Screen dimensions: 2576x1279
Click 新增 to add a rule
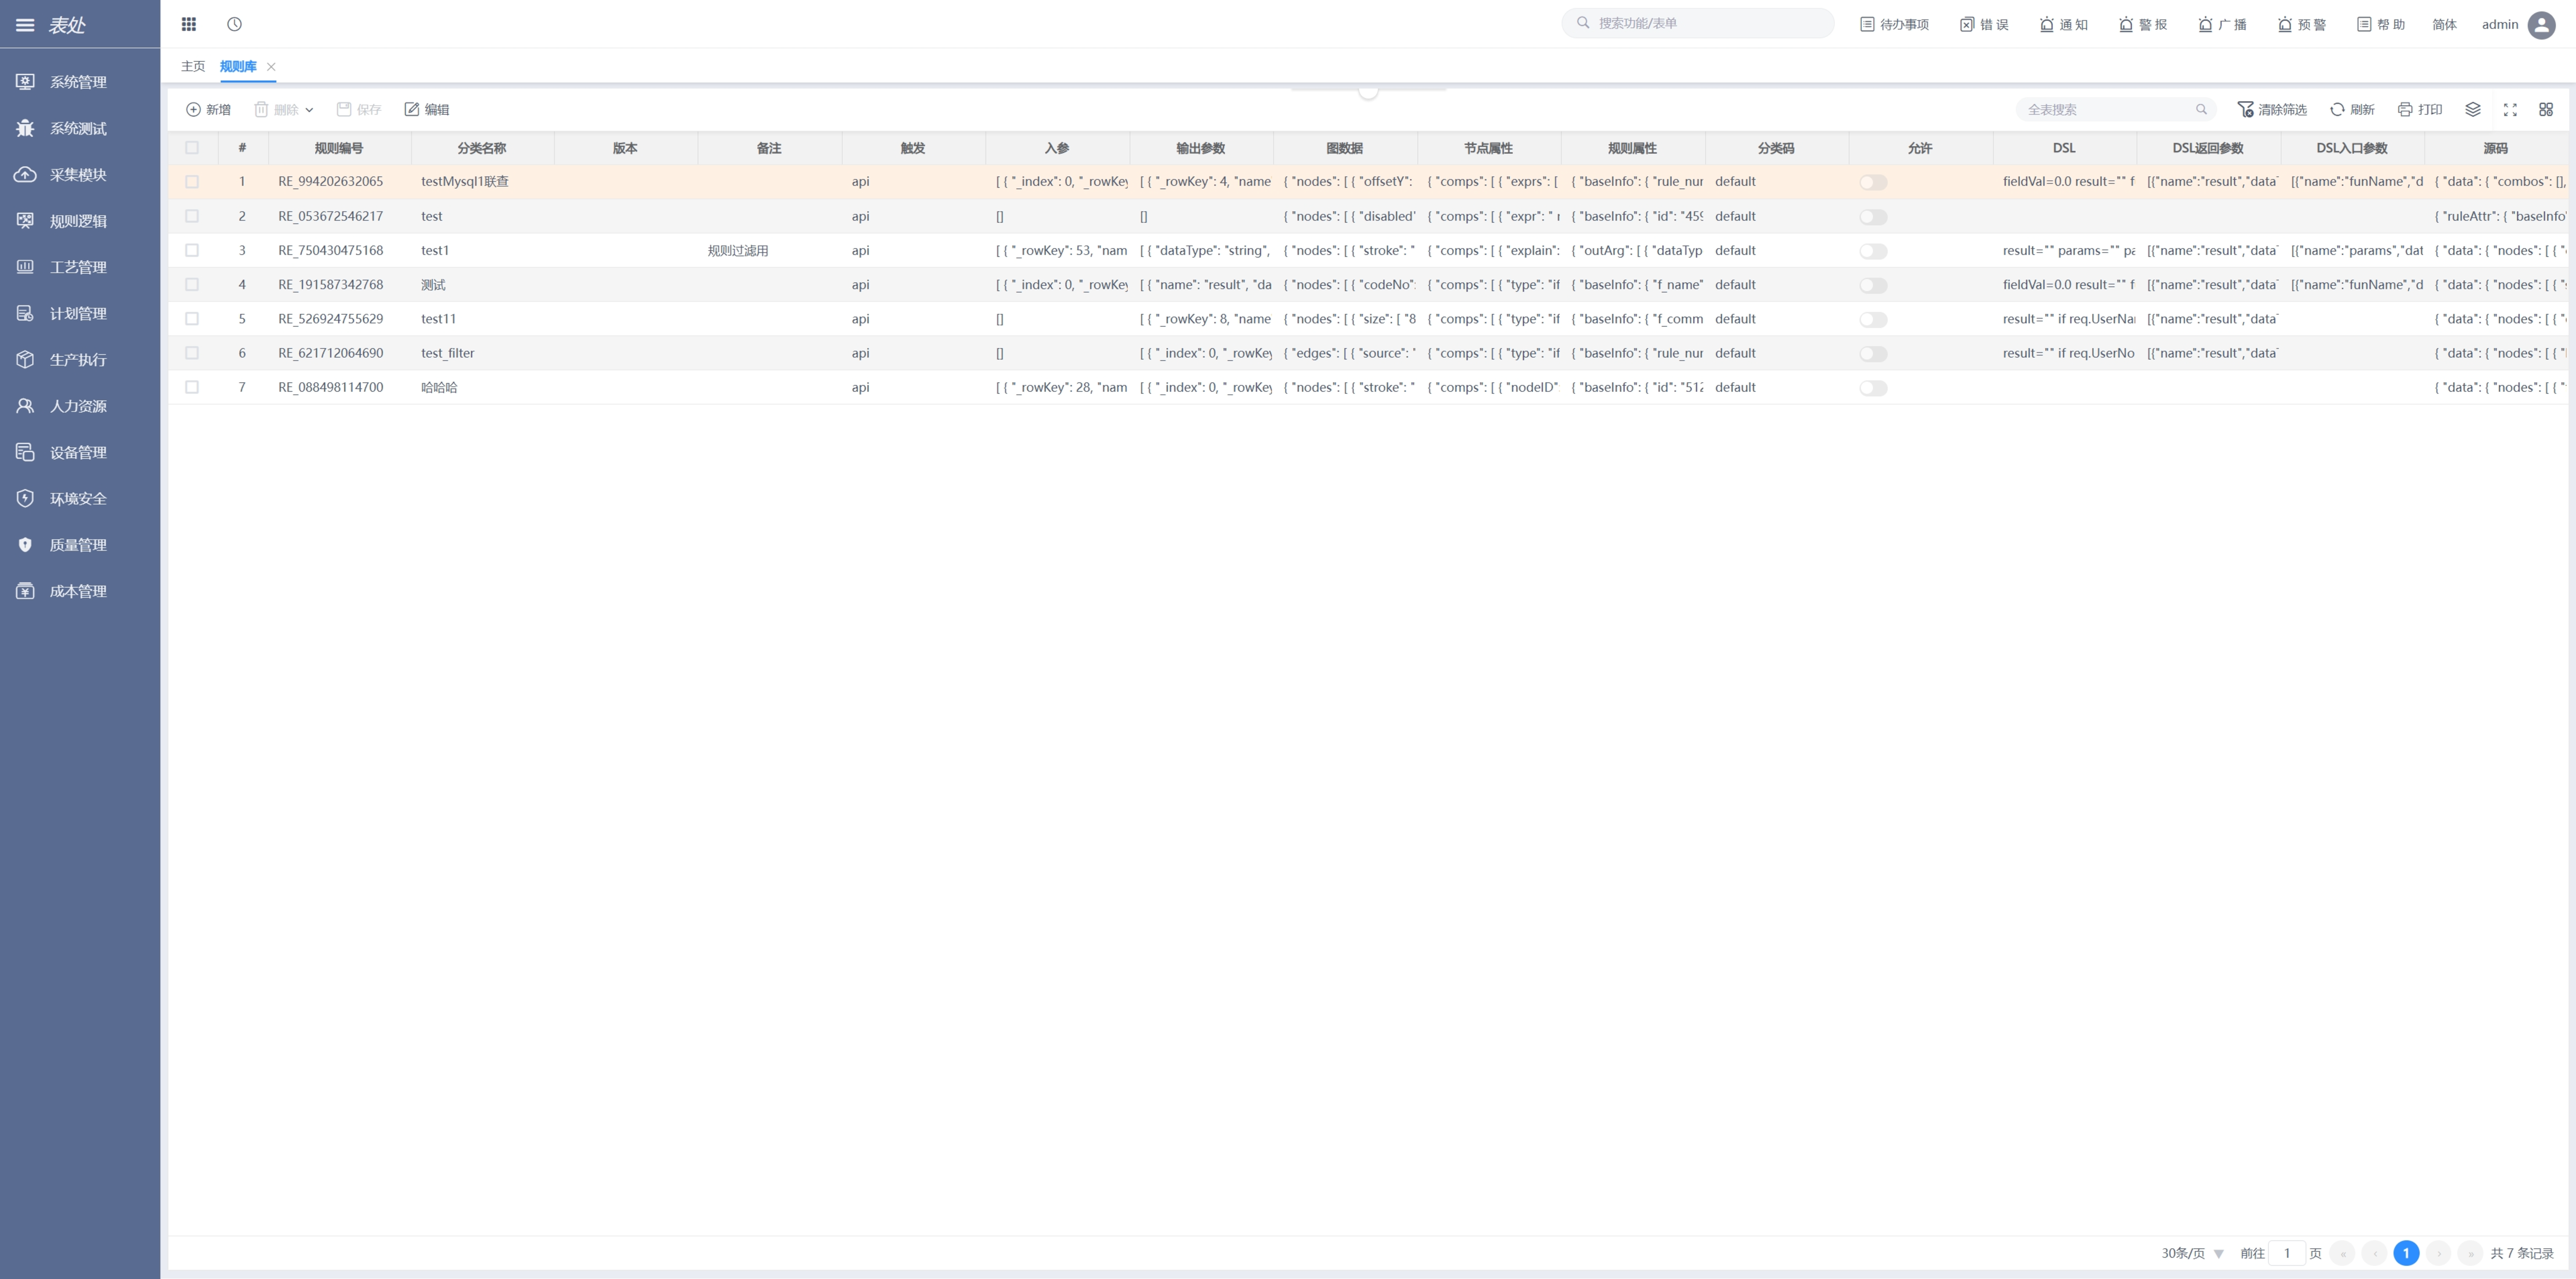click(208, 109)
